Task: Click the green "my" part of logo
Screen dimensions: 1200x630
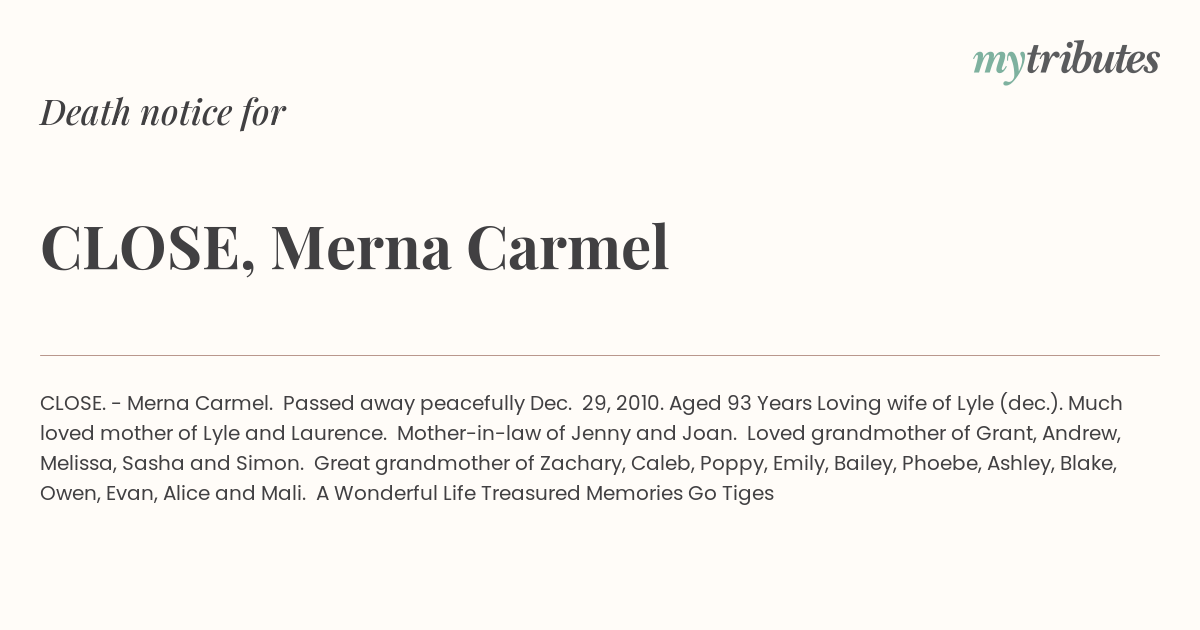Action: [x=999, y=64]
